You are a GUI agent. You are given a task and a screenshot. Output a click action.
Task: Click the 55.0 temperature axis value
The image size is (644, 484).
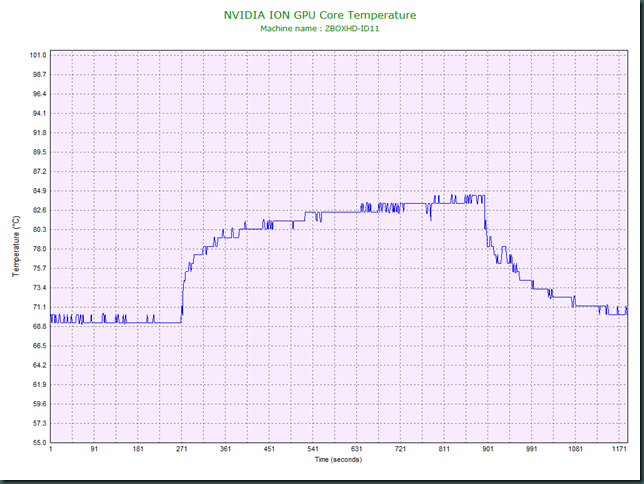click(x=39, y=443)
